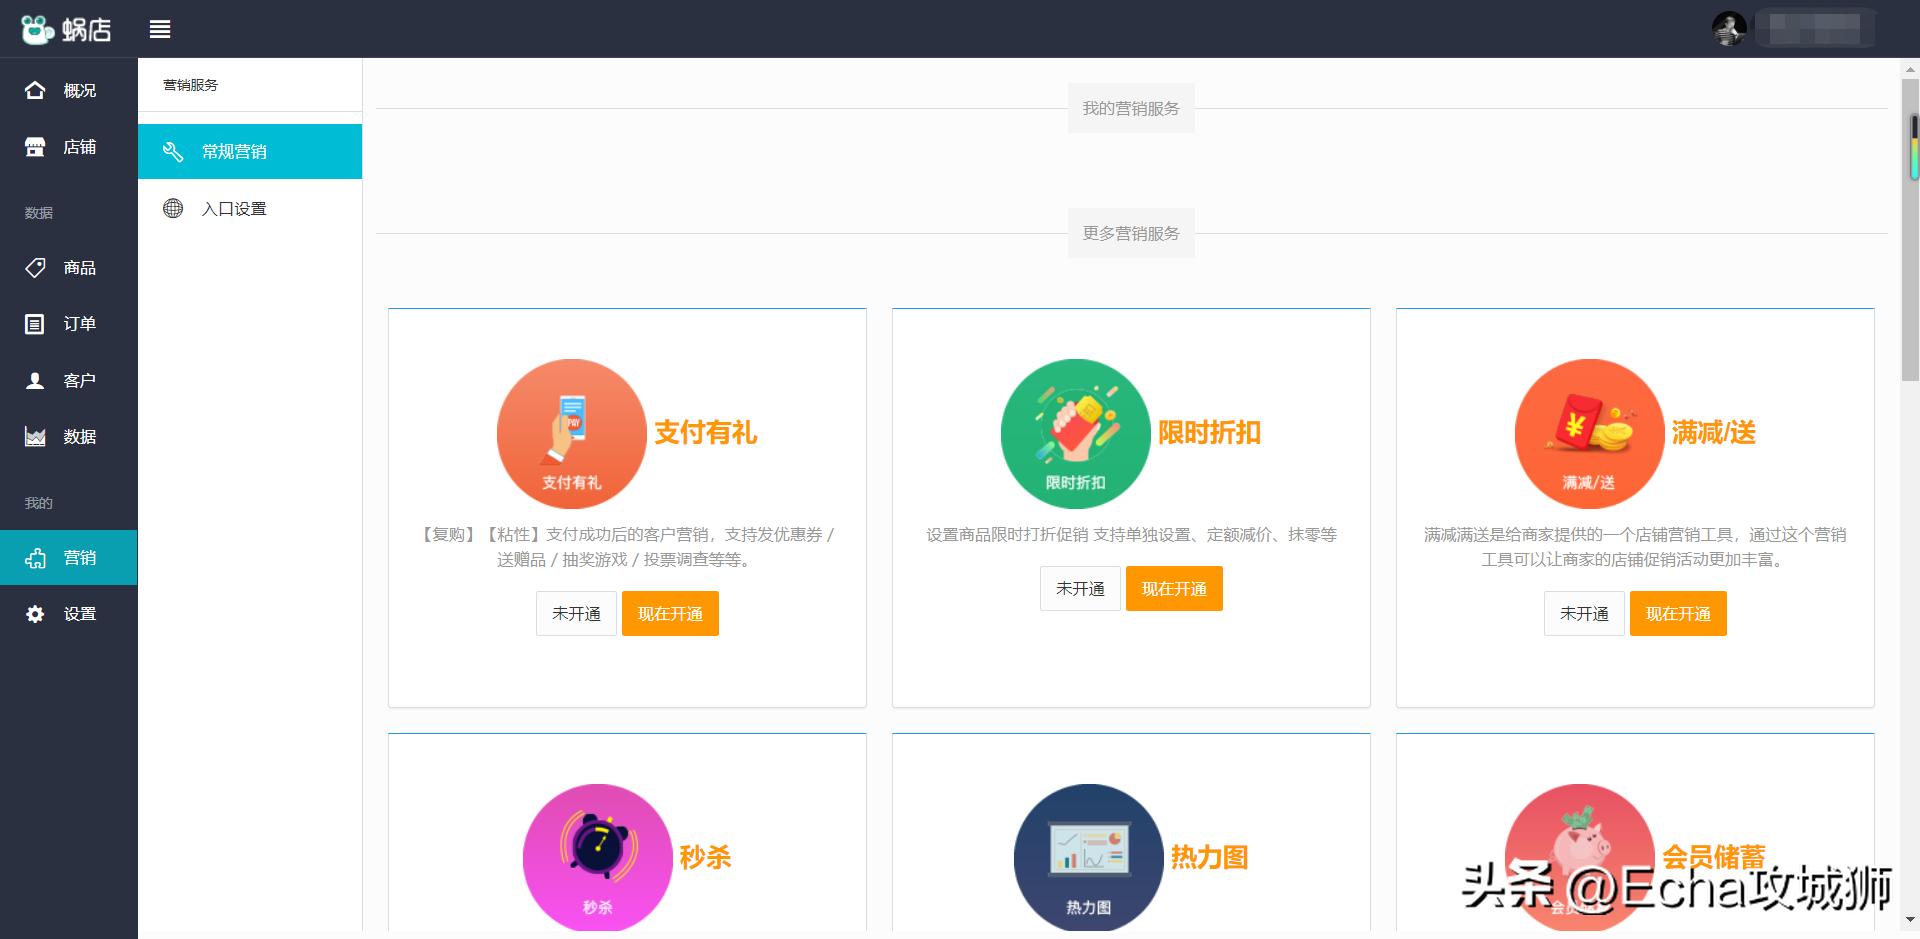This screenshot has height=939, width=1920.
Task: Click 现在开通 for 支付有礼
Action: (x=670, y=613)
